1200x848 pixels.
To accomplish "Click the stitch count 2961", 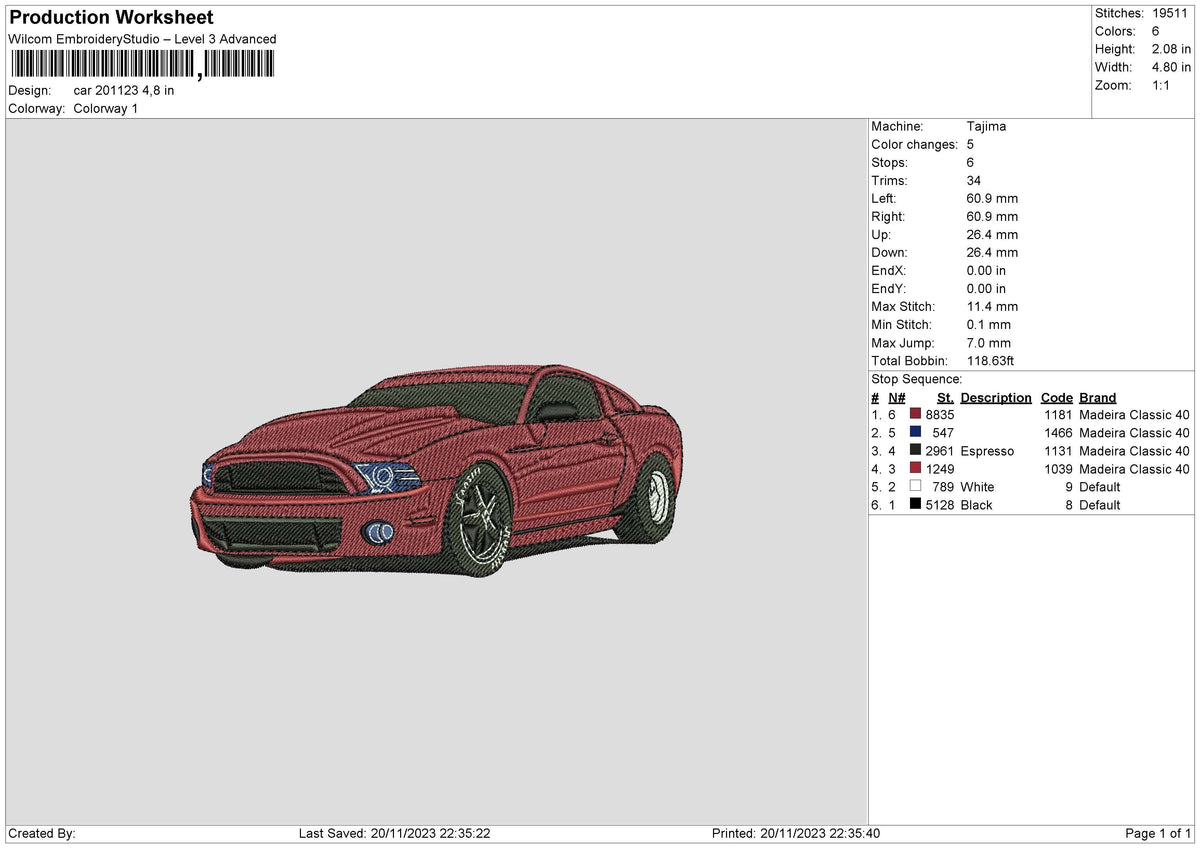I will 941,450.
